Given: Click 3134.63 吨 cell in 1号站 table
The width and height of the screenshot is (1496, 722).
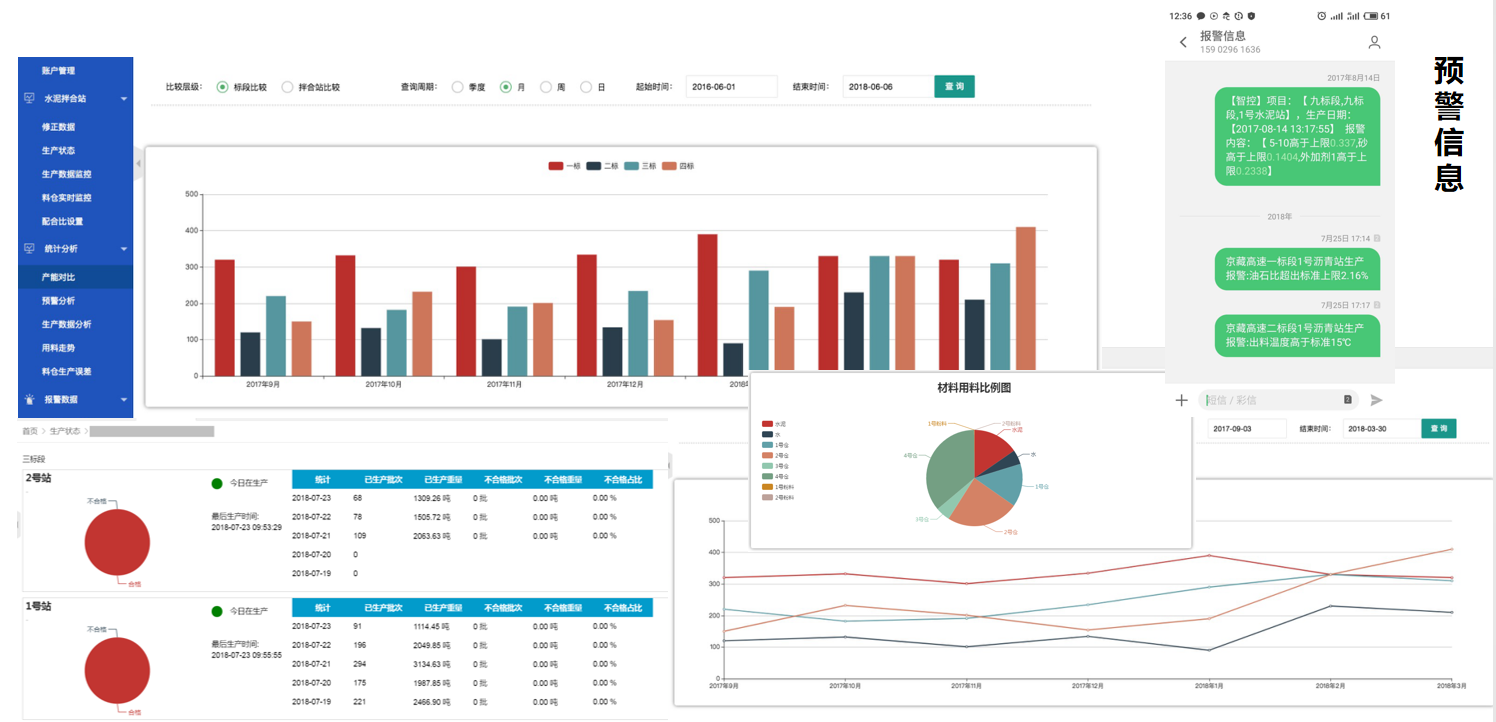Looking at the screenshot, I should pos(433,664).
